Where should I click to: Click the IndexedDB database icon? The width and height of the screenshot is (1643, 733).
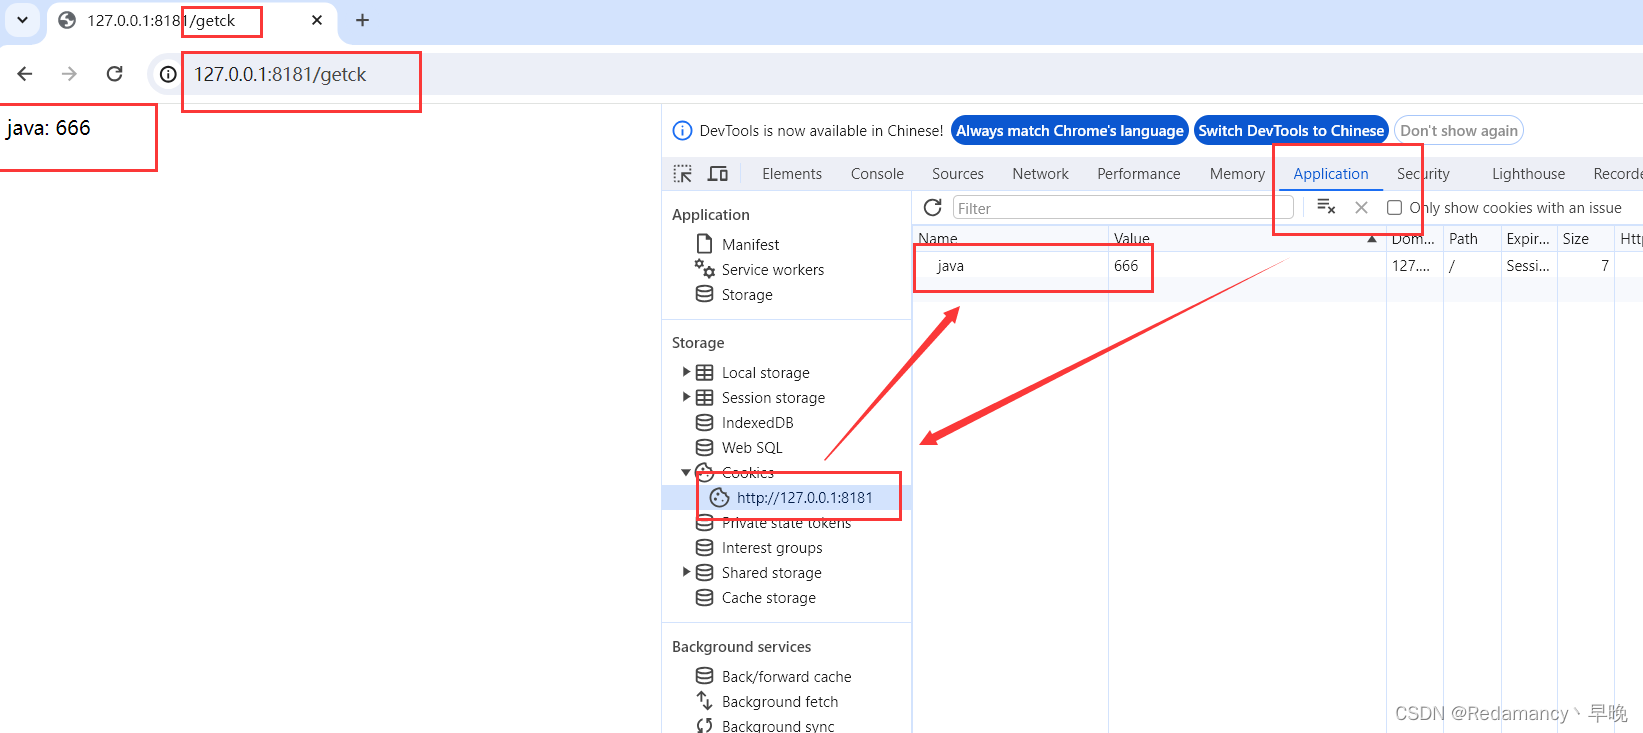(704, 423)
